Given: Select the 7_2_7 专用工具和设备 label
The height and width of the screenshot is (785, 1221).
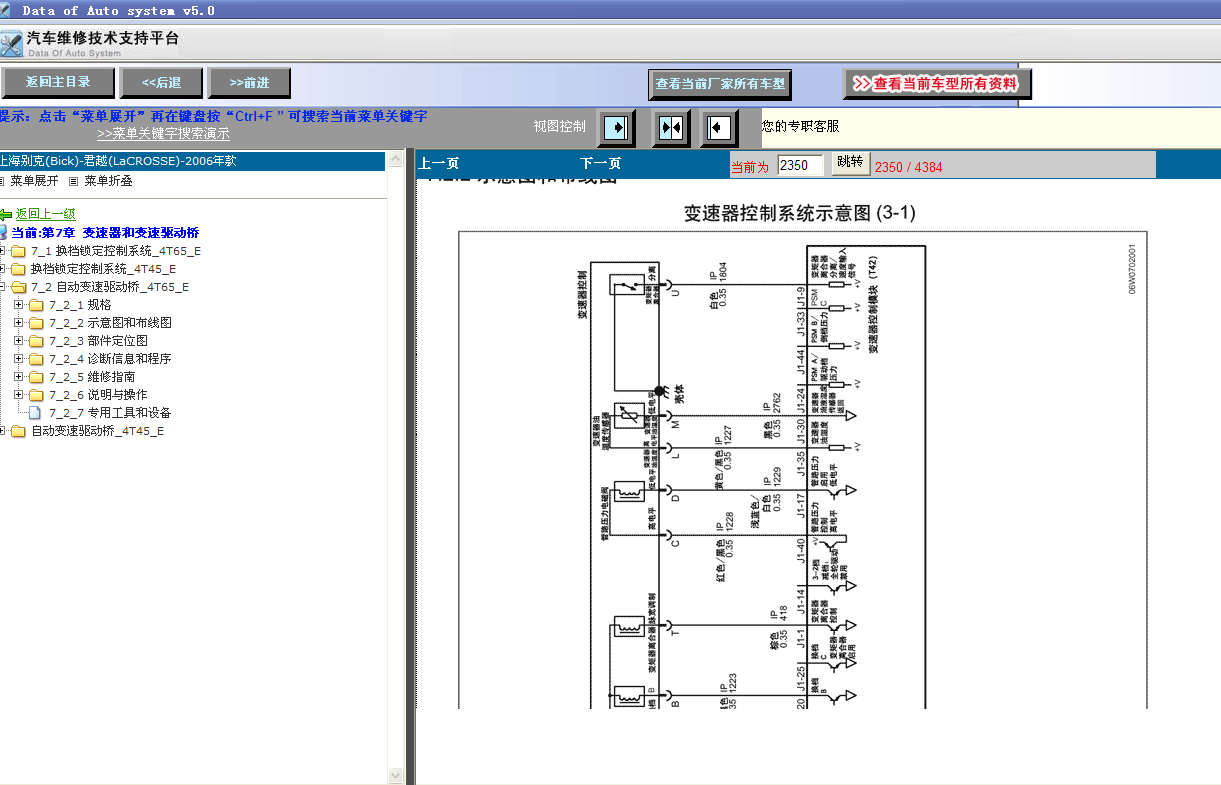Looking at the screenshot, I should tap(110, 413).
